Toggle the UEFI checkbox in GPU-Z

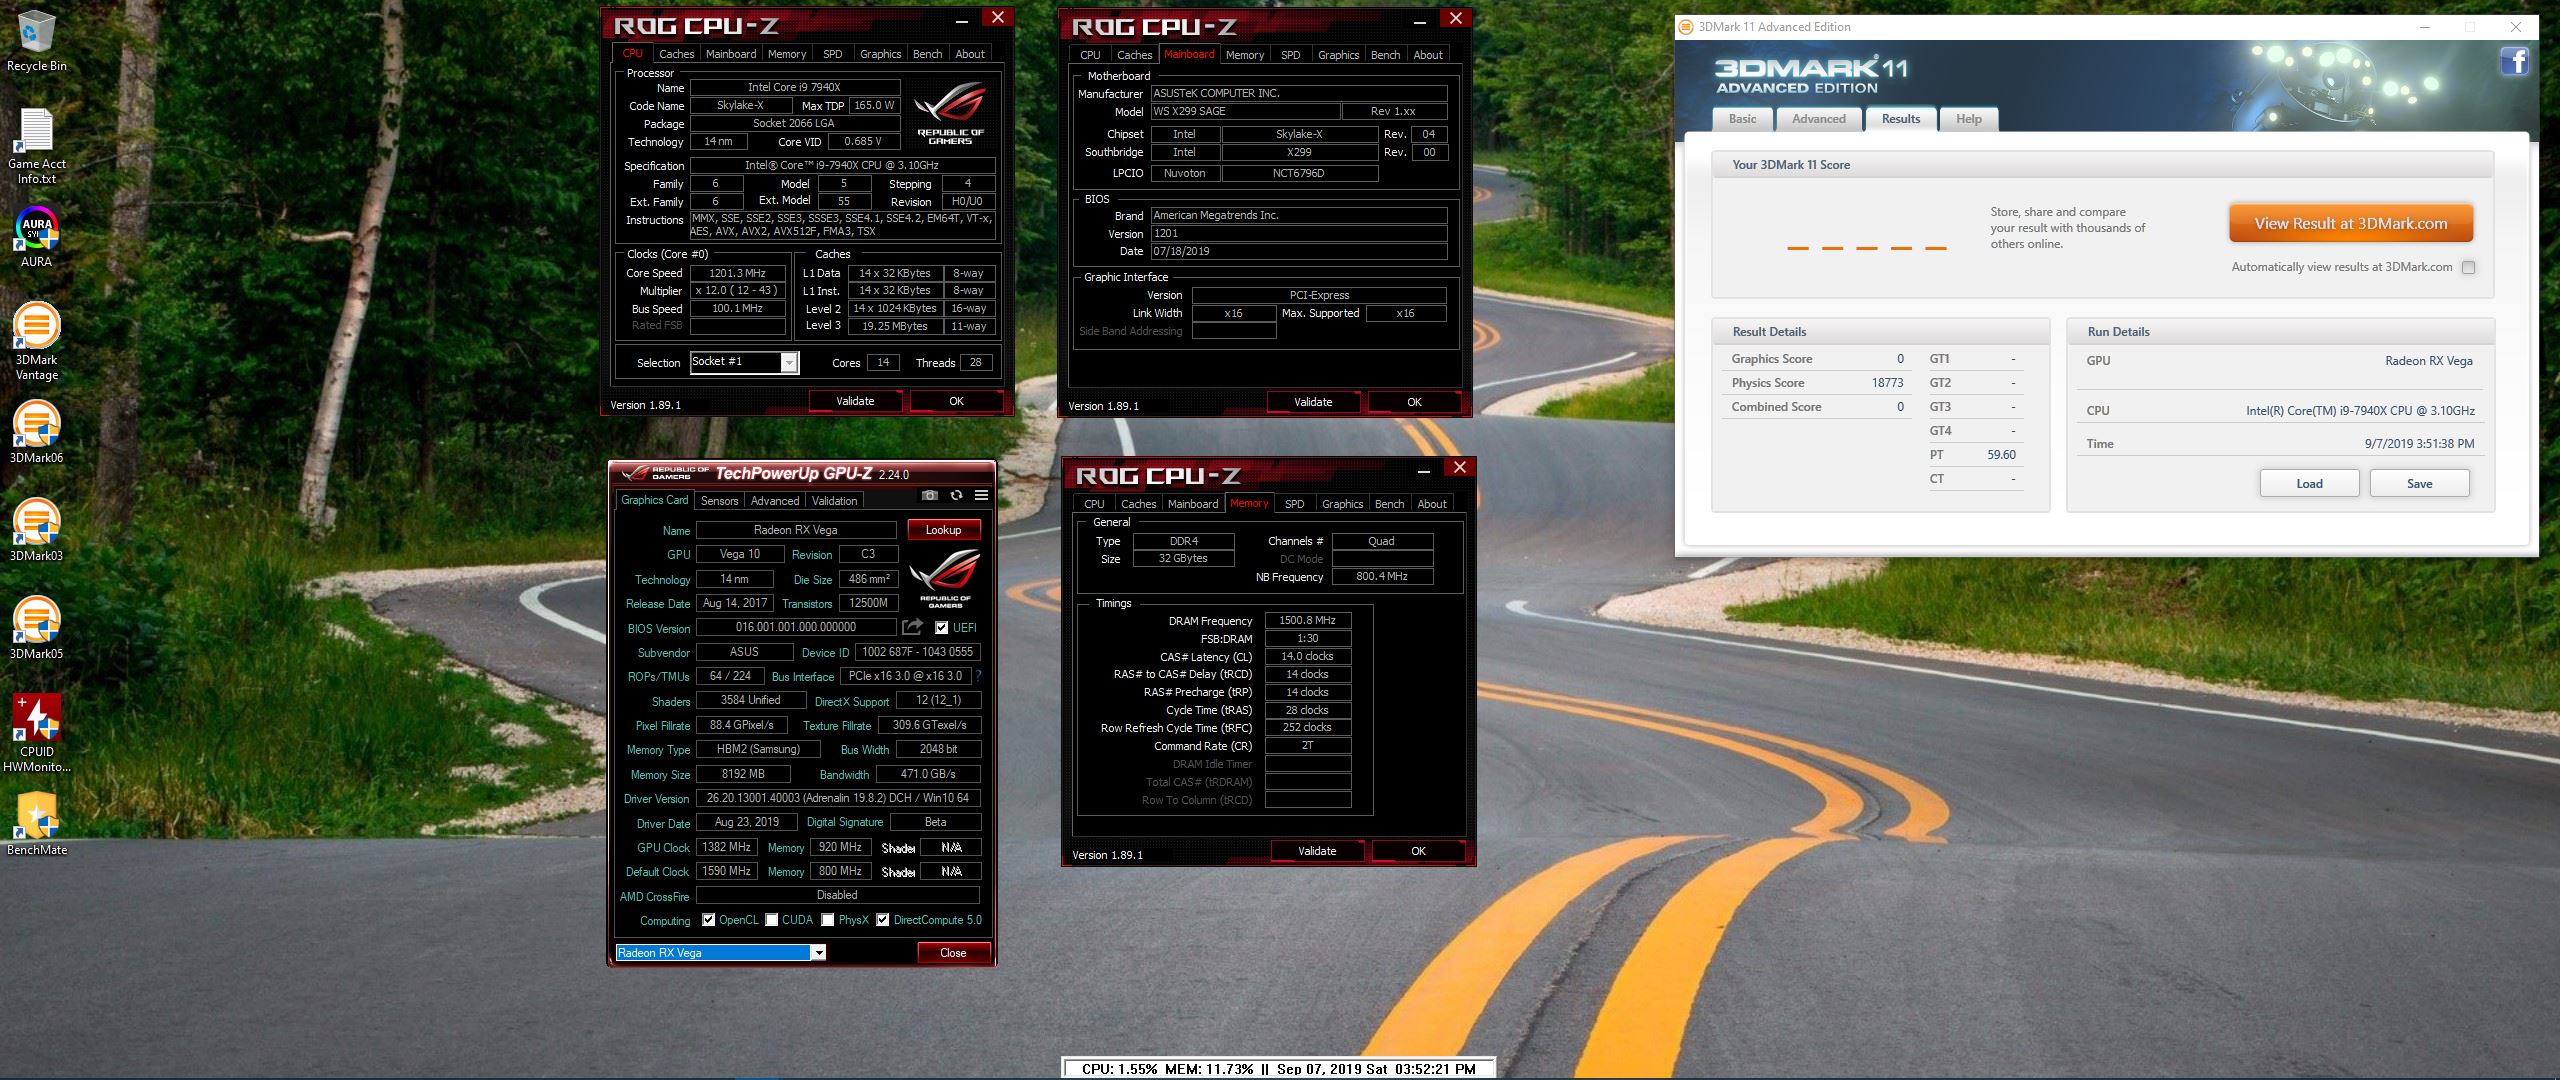pyautogui.click(x=941, y=627)
